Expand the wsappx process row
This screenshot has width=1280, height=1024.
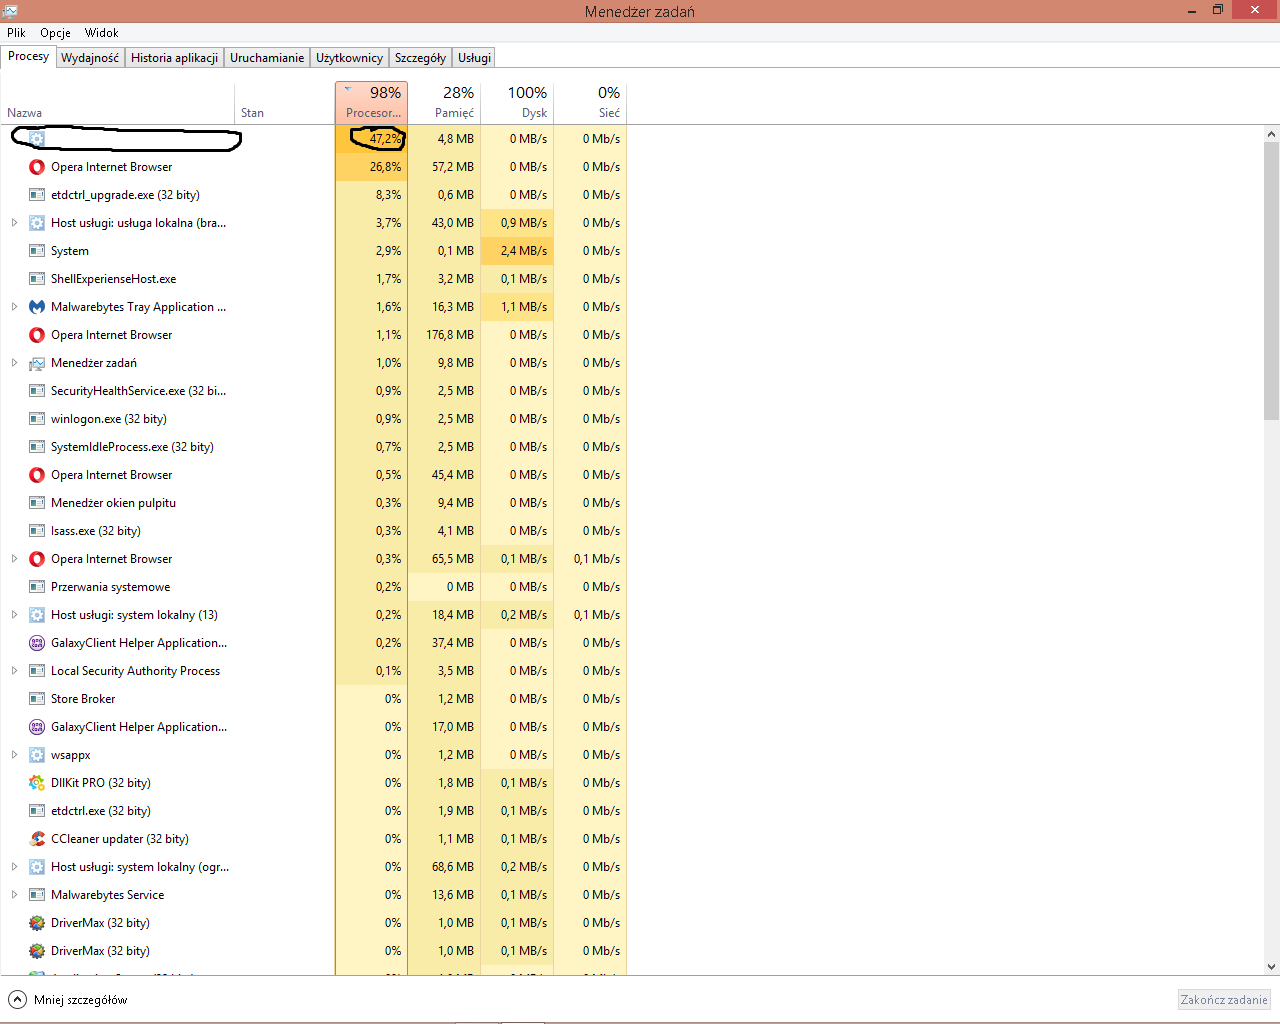tap(14, 755)
